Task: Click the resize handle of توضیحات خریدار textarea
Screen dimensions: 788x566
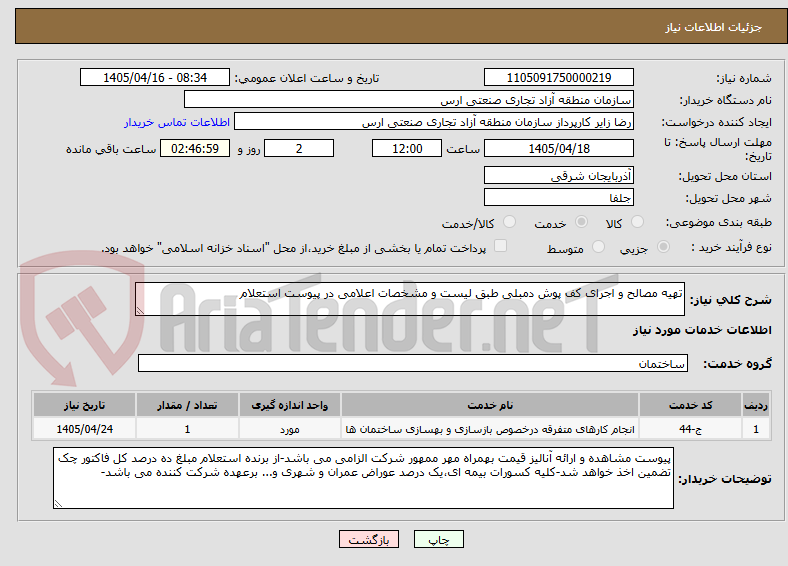Action: [x=58, y=503]
